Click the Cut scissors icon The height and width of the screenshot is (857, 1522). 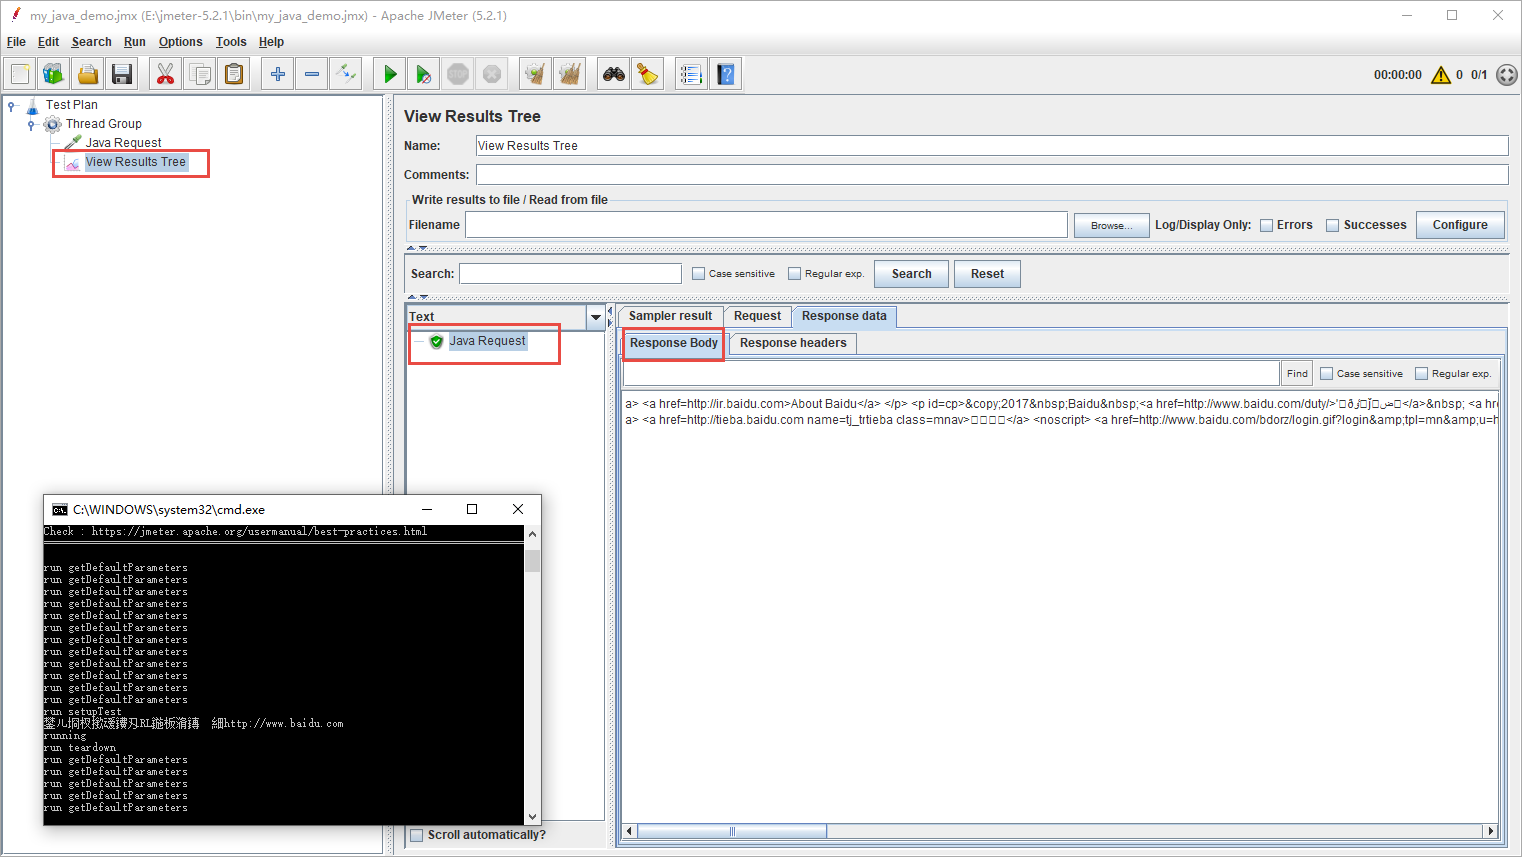[x=165, y=74]
